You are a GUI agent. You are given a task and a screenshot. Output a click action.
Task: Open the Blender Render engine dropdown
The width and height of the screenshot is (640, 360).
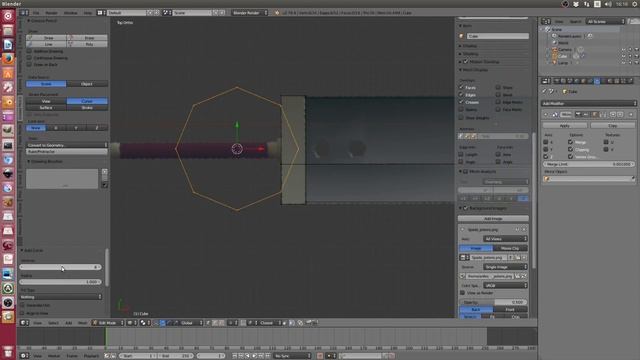click(x=250, y=13)
